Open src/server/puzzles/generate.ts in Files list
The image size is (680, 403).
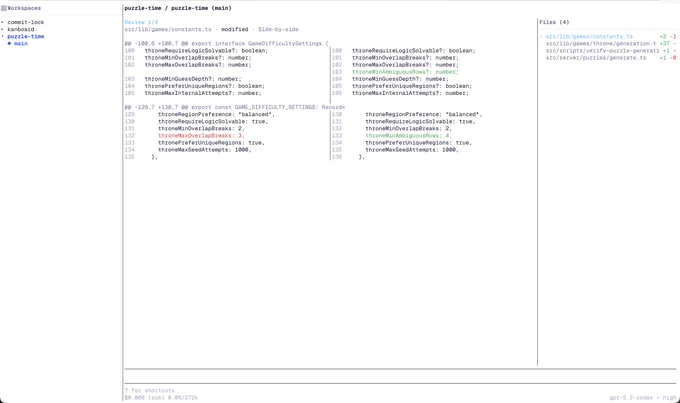pos(596,57)
